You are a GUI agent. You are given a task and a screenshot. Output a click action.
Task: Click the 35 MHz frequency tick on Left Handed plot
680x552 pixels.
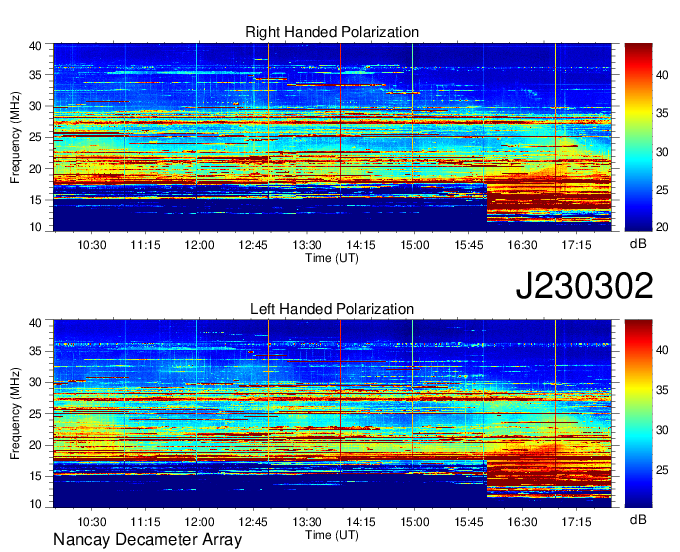(36, 351)
